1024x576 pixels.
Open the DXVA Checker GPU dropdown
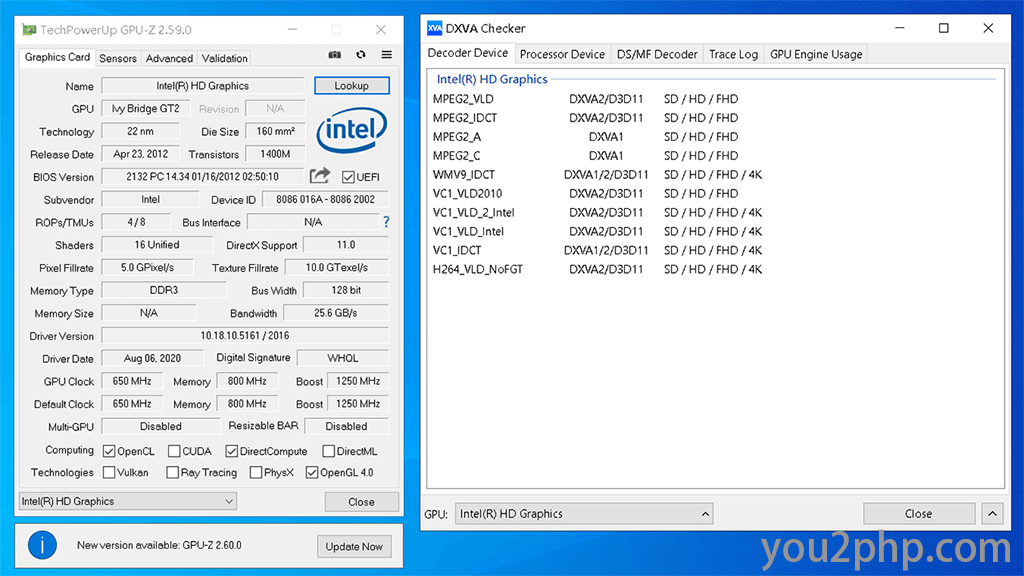584,514
